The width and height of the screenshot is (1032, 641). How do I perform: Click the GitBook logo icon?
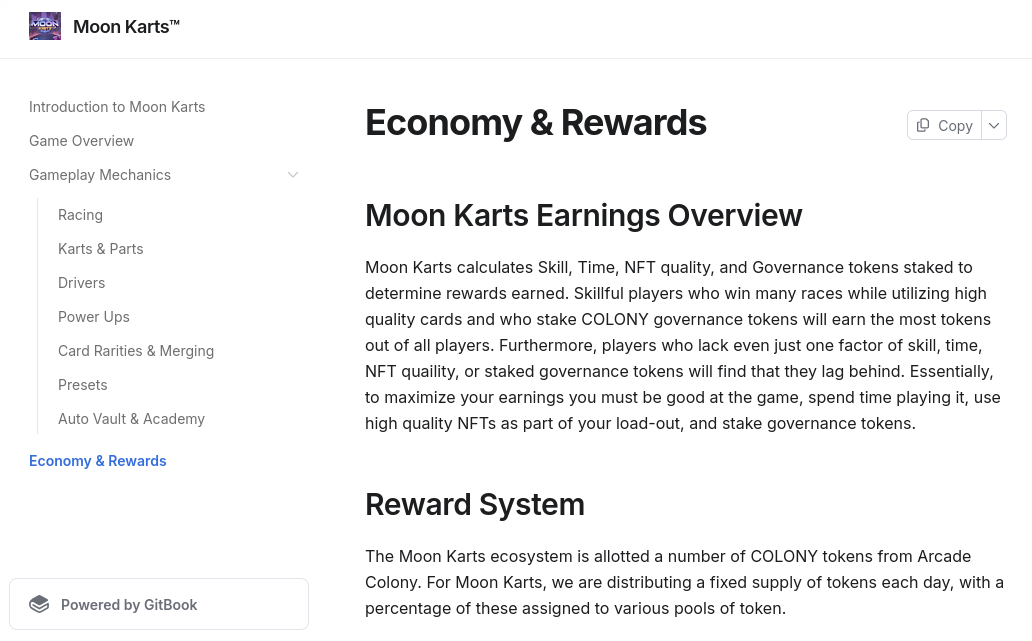[x=39, y=604]
